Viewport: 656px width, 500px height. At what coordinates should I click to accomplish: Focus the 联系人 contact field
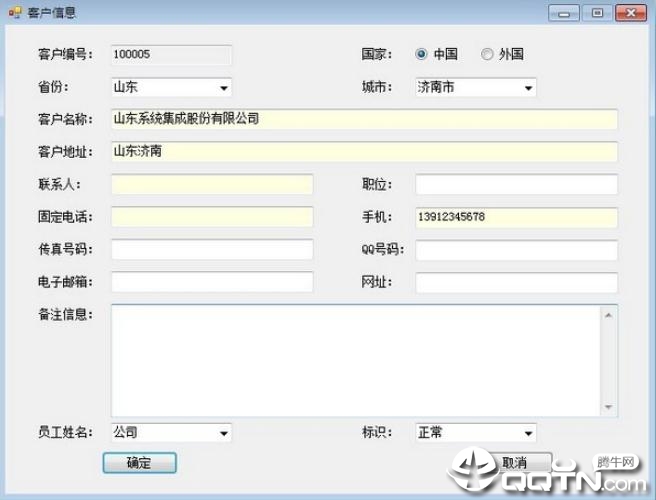pyautogui.click(x=212, y=184)
